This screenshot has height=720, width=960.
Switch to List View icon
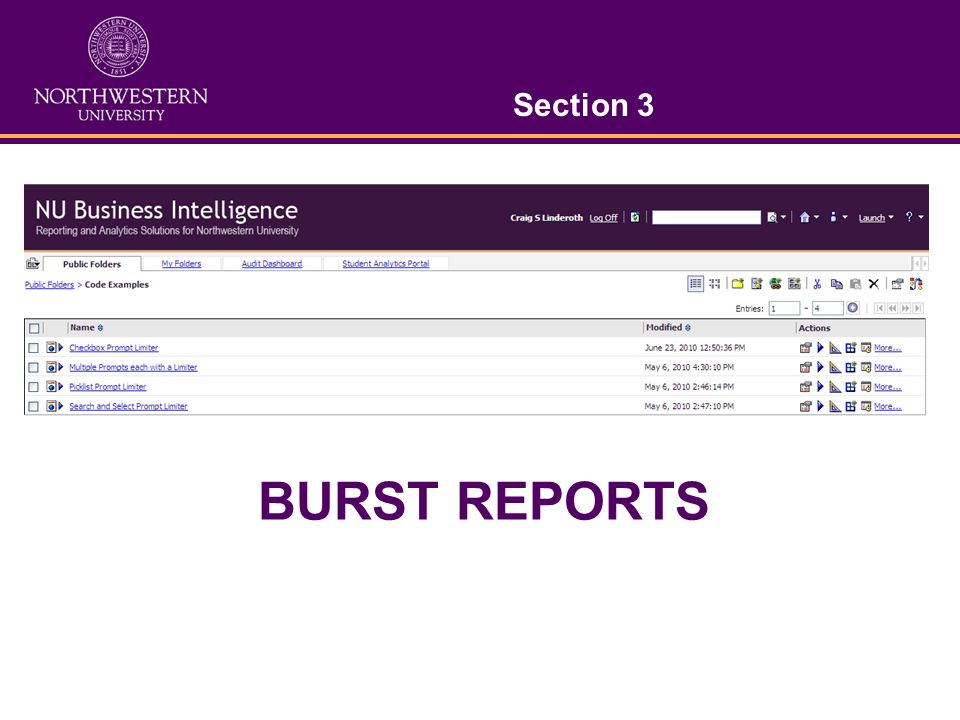[x=696, y=283]
